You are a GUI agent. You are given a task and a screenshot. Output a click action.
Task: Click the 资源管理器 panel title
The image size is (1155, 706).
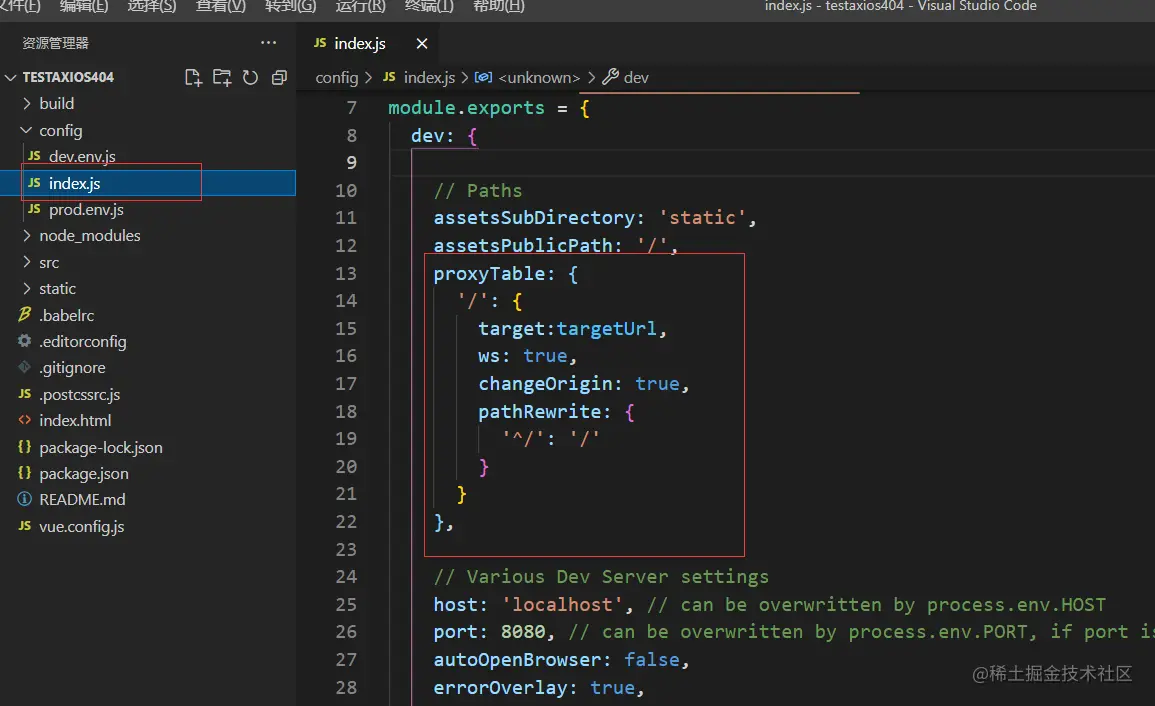point(55,43)
